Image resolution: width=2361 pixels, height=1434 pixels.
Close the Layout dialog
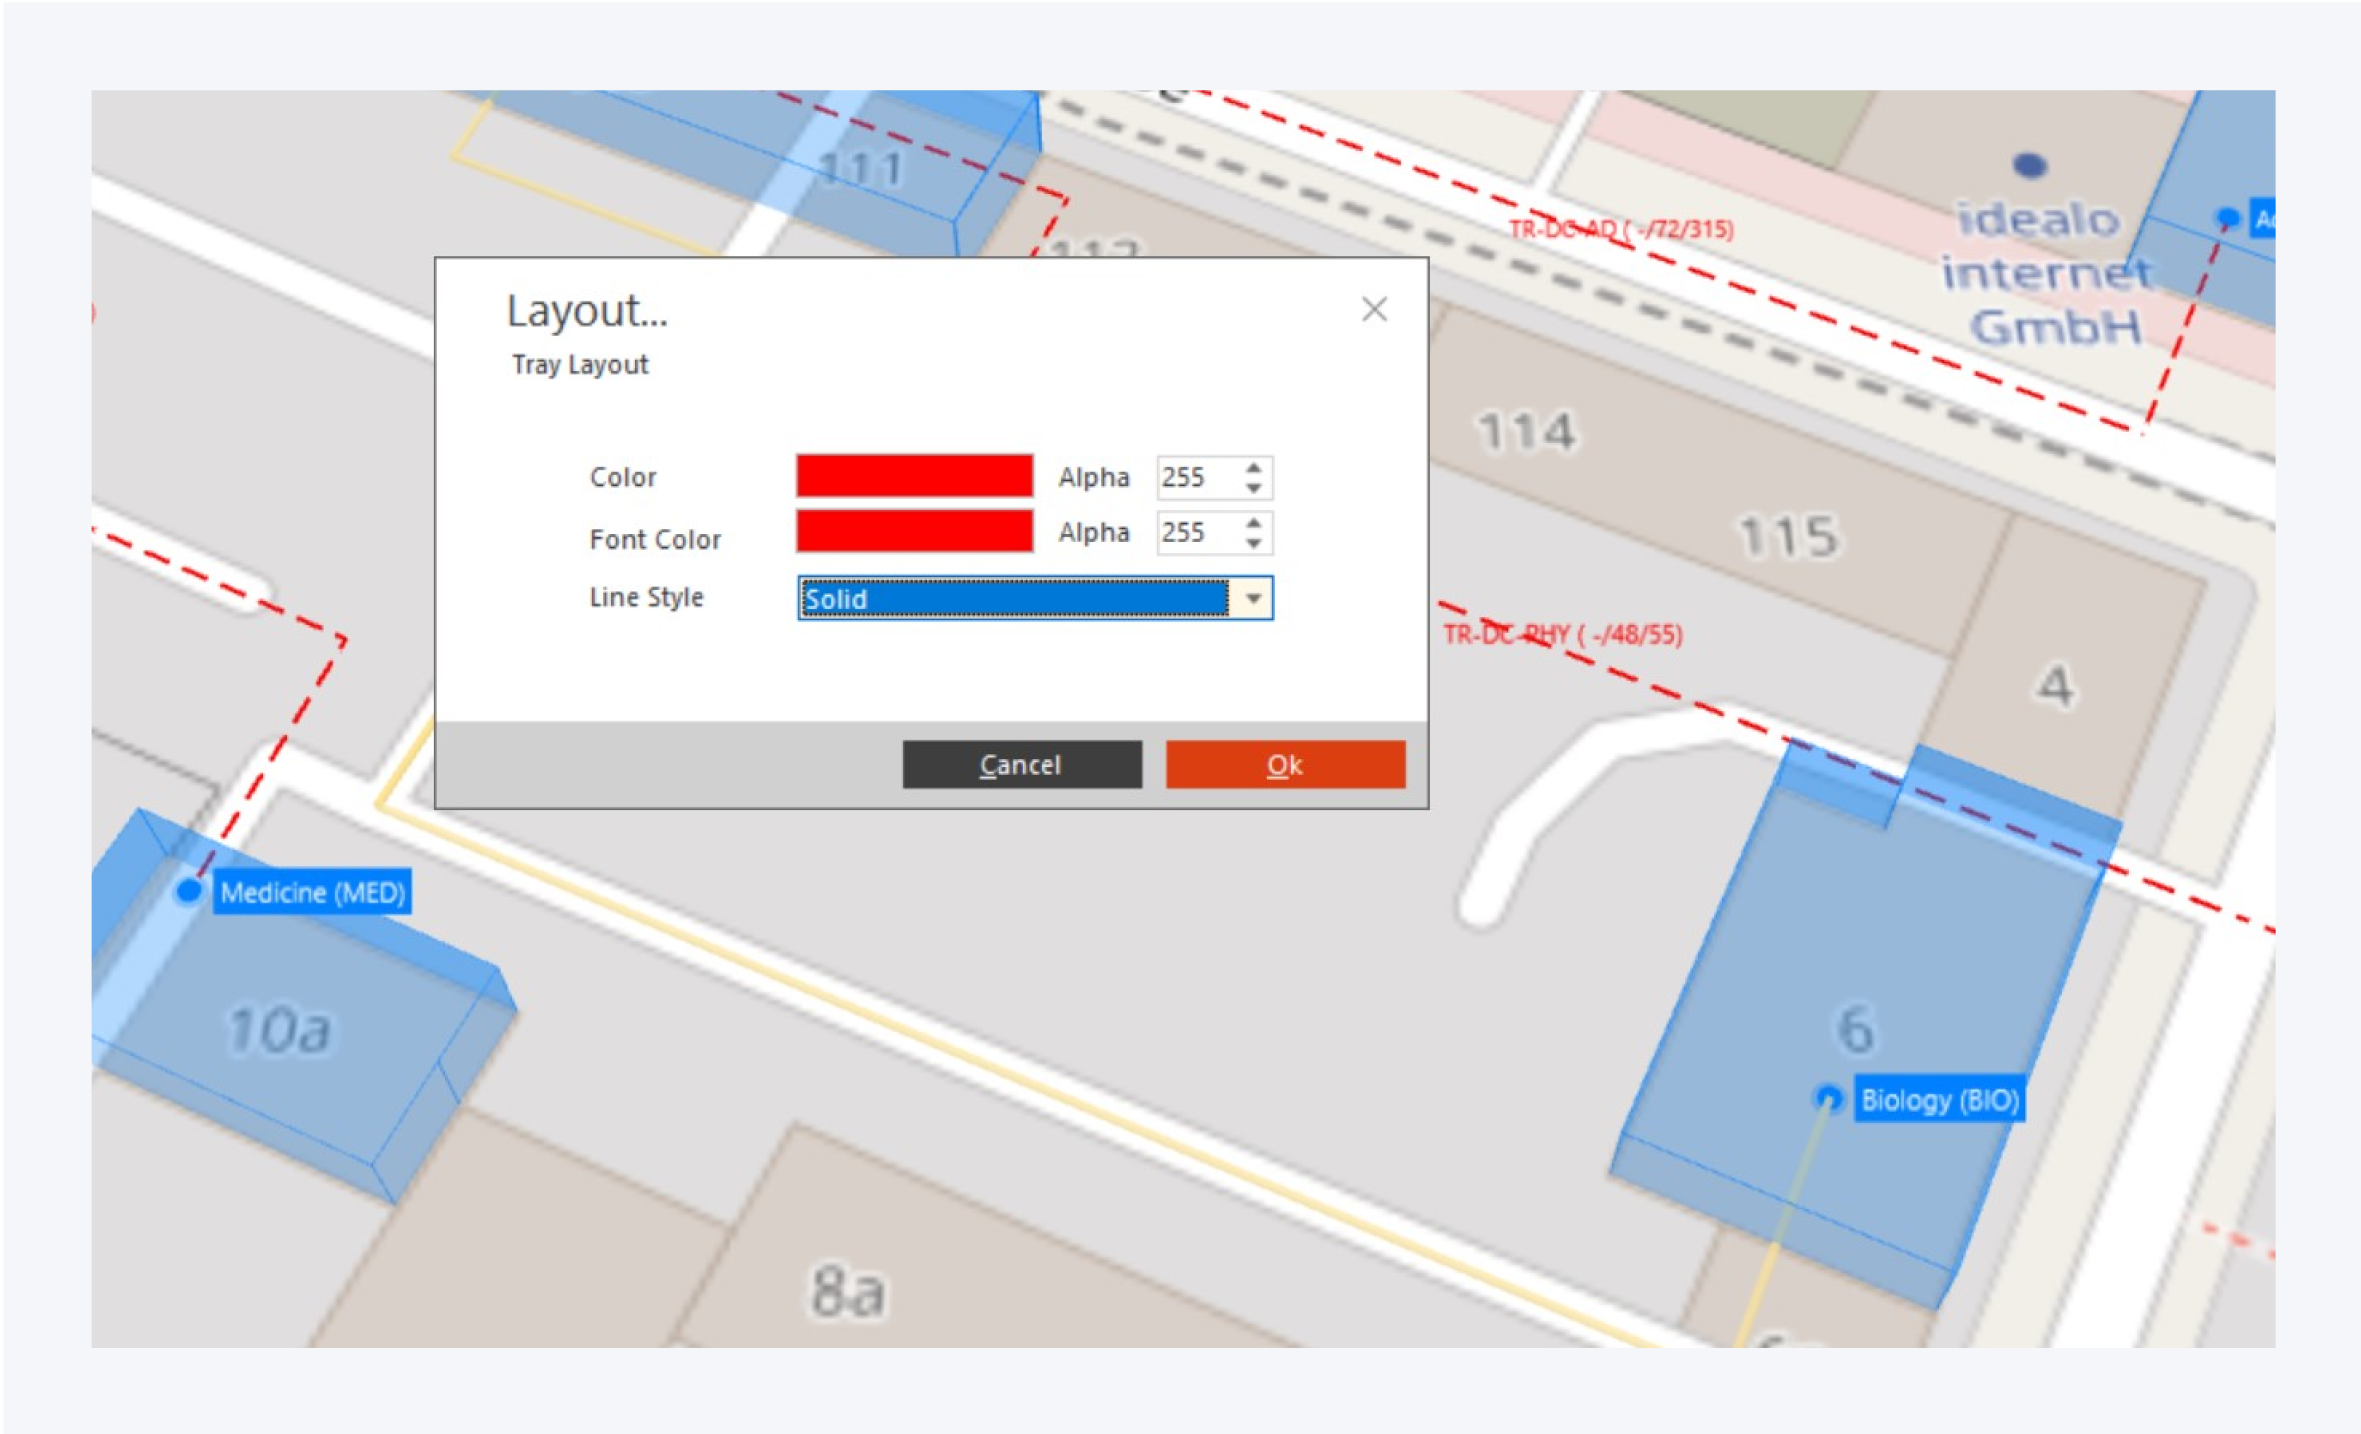tap(1374, 310)
